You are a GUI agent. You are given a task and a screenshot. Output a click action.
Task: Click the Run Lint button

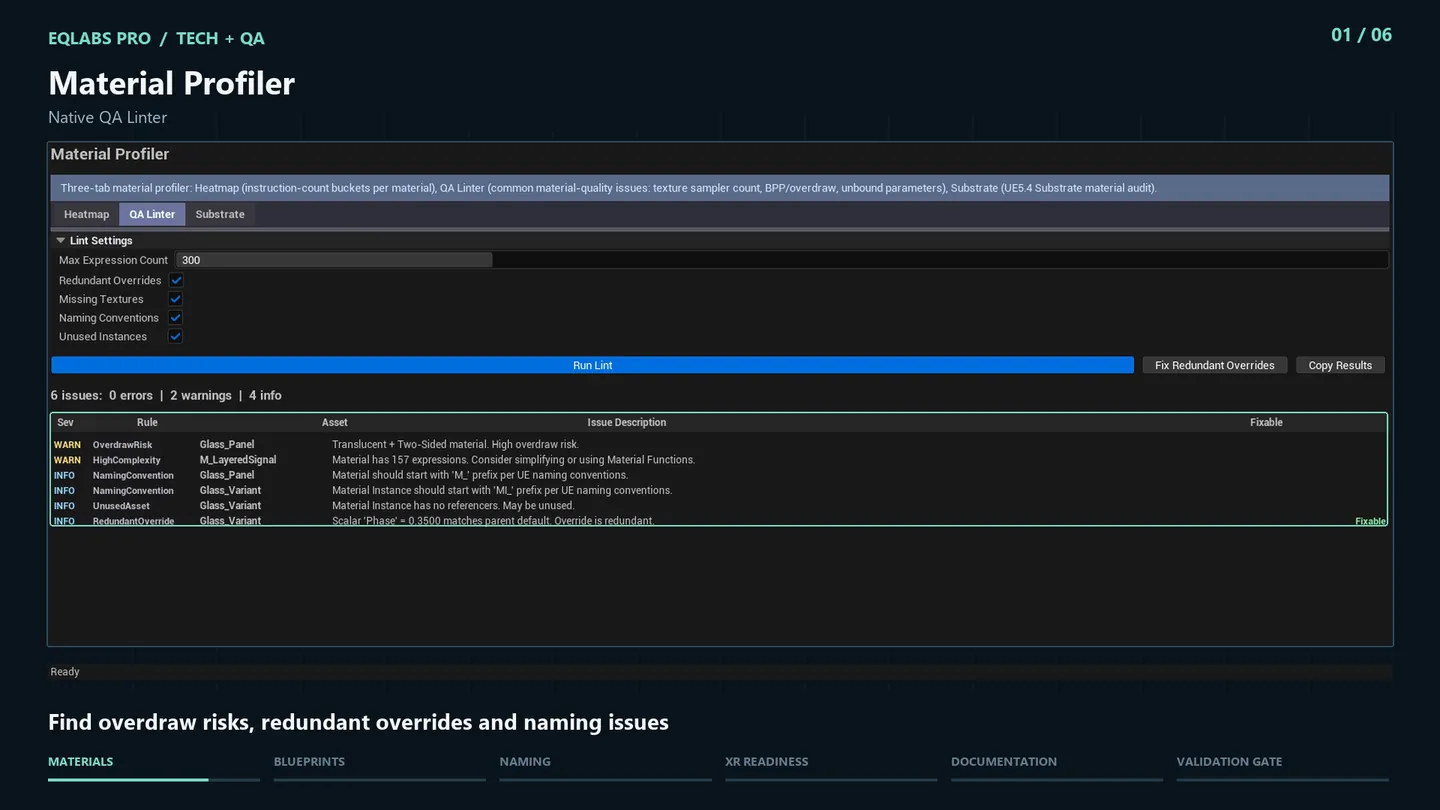point(592,365)
